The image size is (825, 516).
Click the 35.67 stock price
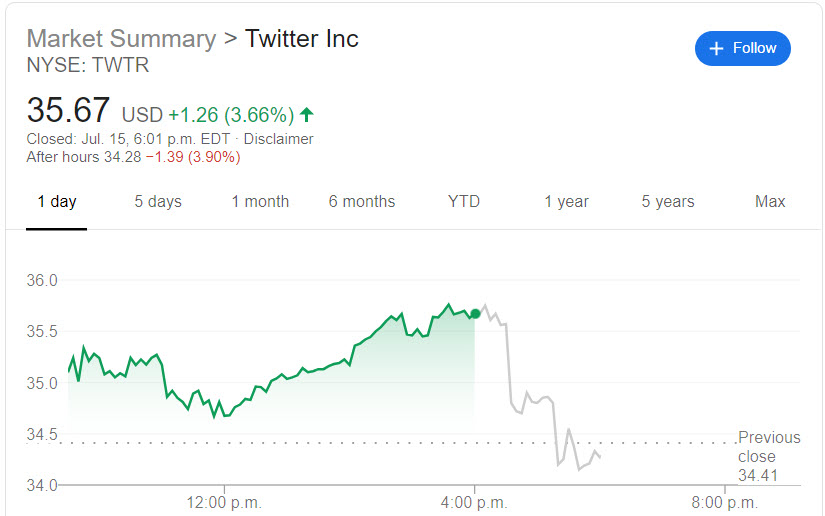pyautogui.click(x=68, y=110)
